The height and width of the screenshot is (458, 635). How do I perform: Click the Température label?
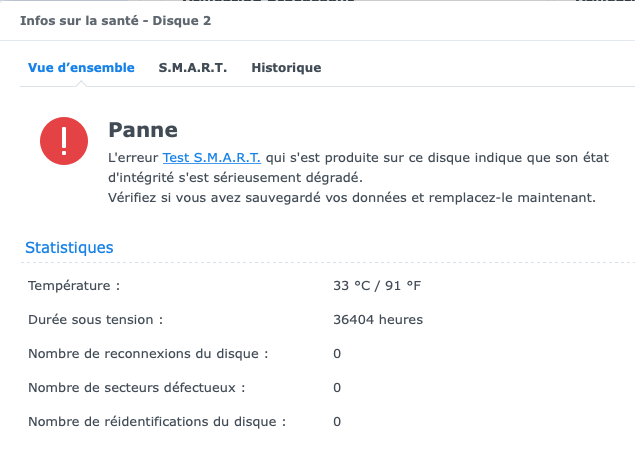(x=74, y=286)
